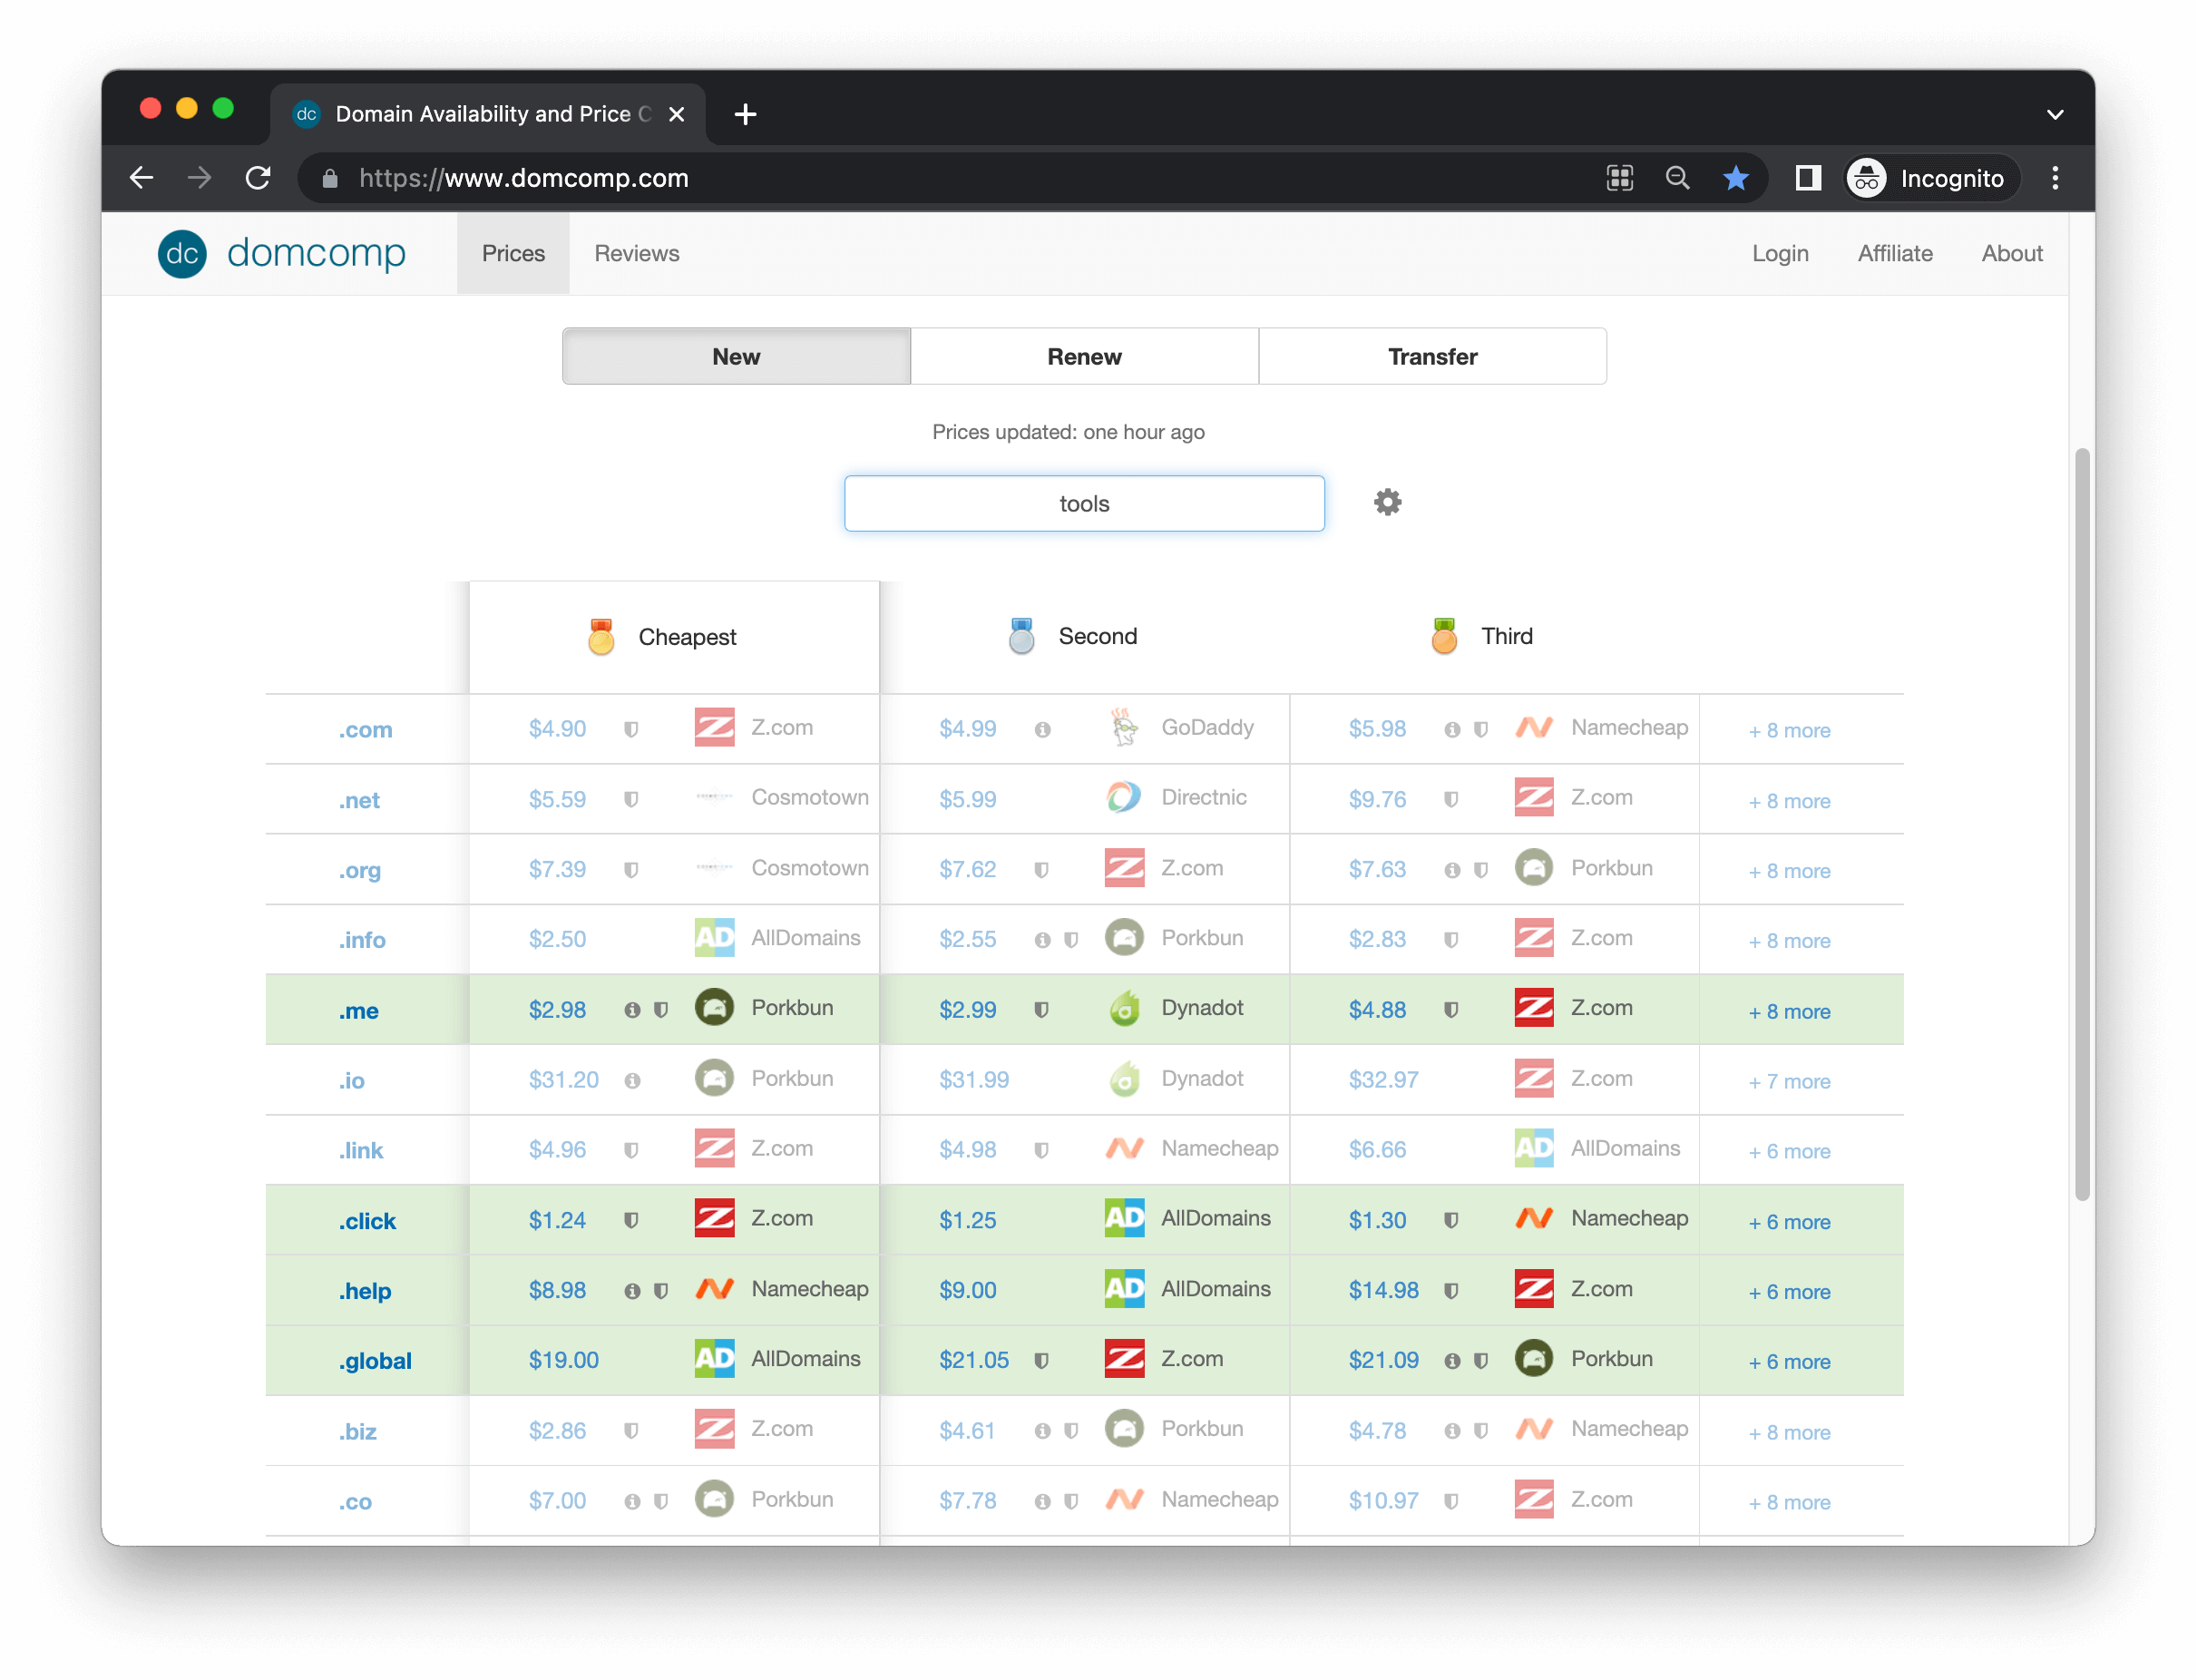Click Porkbun logo in .me row
2197x1680 pixels.
coord(714,1007)
